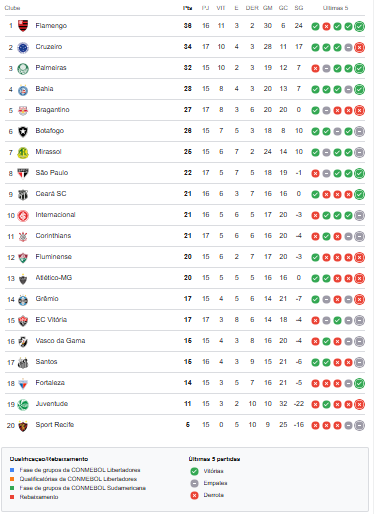Open the São Paulo team link
The image size is (374, 514).
[52, 173]
